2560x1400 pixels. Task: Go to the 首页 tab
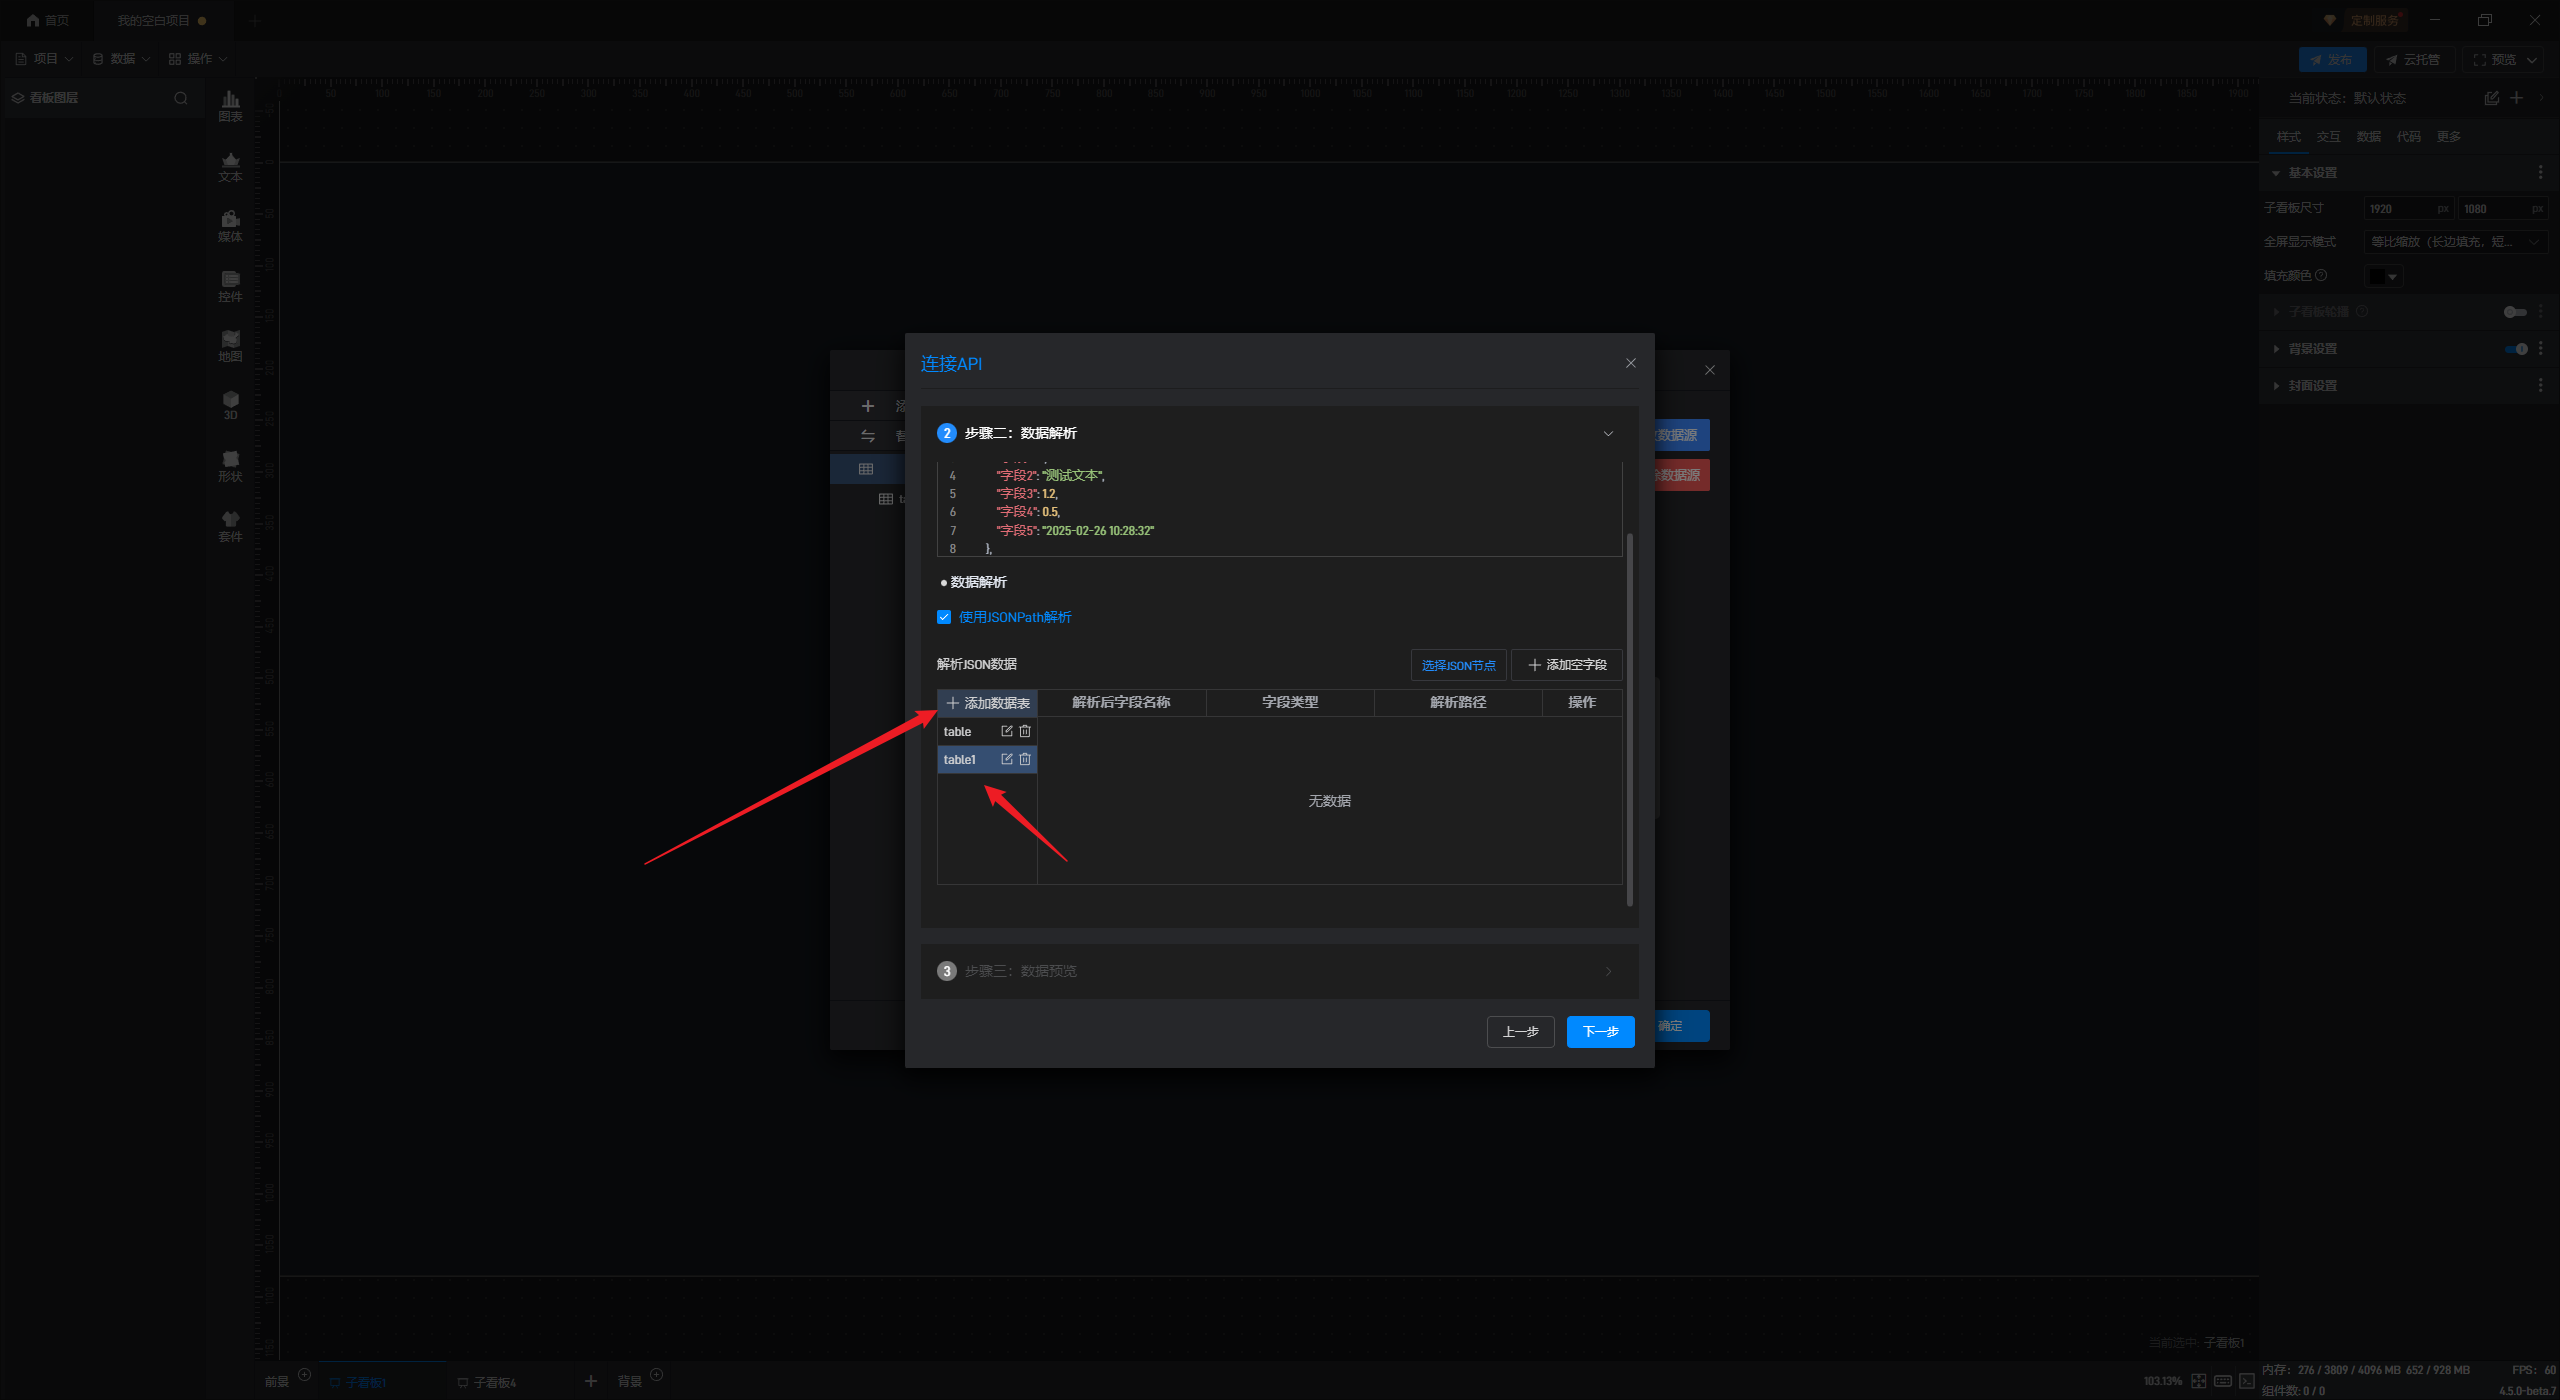(48, 20)
